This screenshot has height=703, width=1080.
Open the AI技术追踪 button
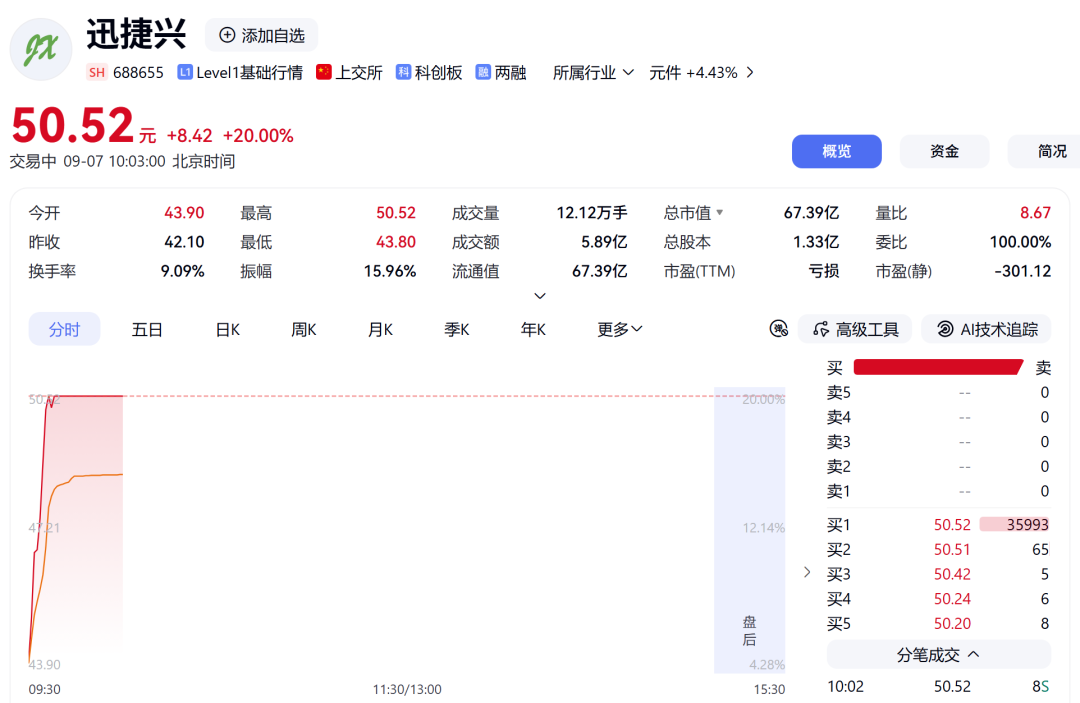pyautogui.click(x=986, y=329)
